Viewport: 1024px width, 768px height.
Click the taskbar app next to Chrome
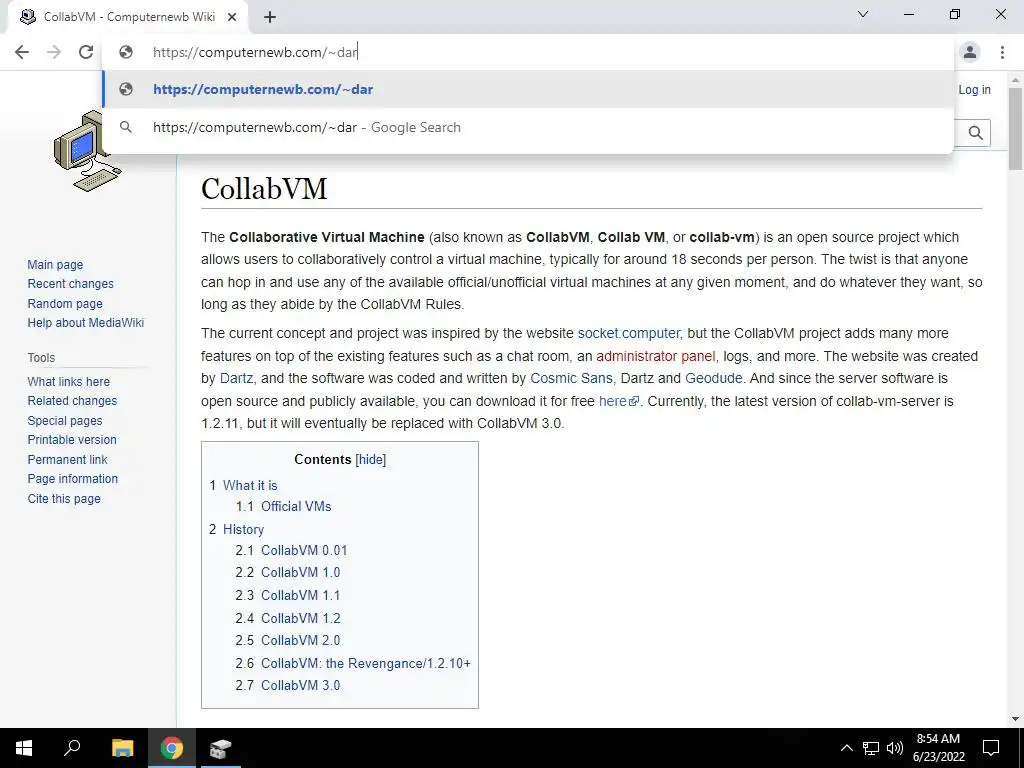coord(220,748)
